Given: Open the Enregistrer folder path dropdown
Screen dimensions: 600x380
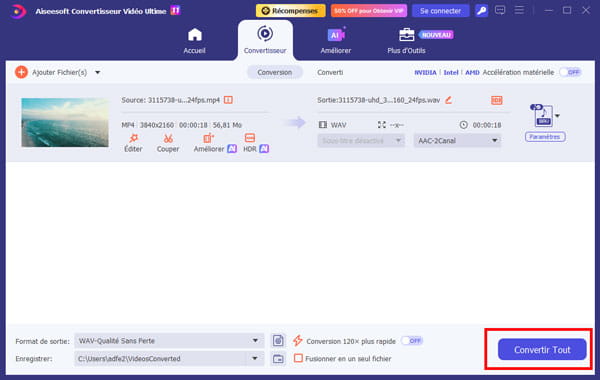Looking at the screenshot, I should pyautogui.click(x=169, y=359).
